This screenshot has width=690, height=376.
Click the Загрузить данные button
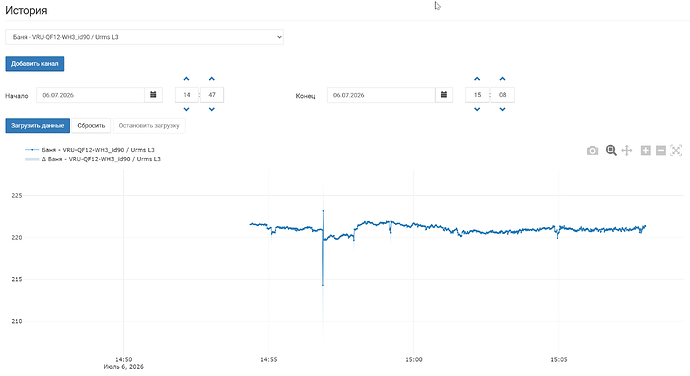37,125
